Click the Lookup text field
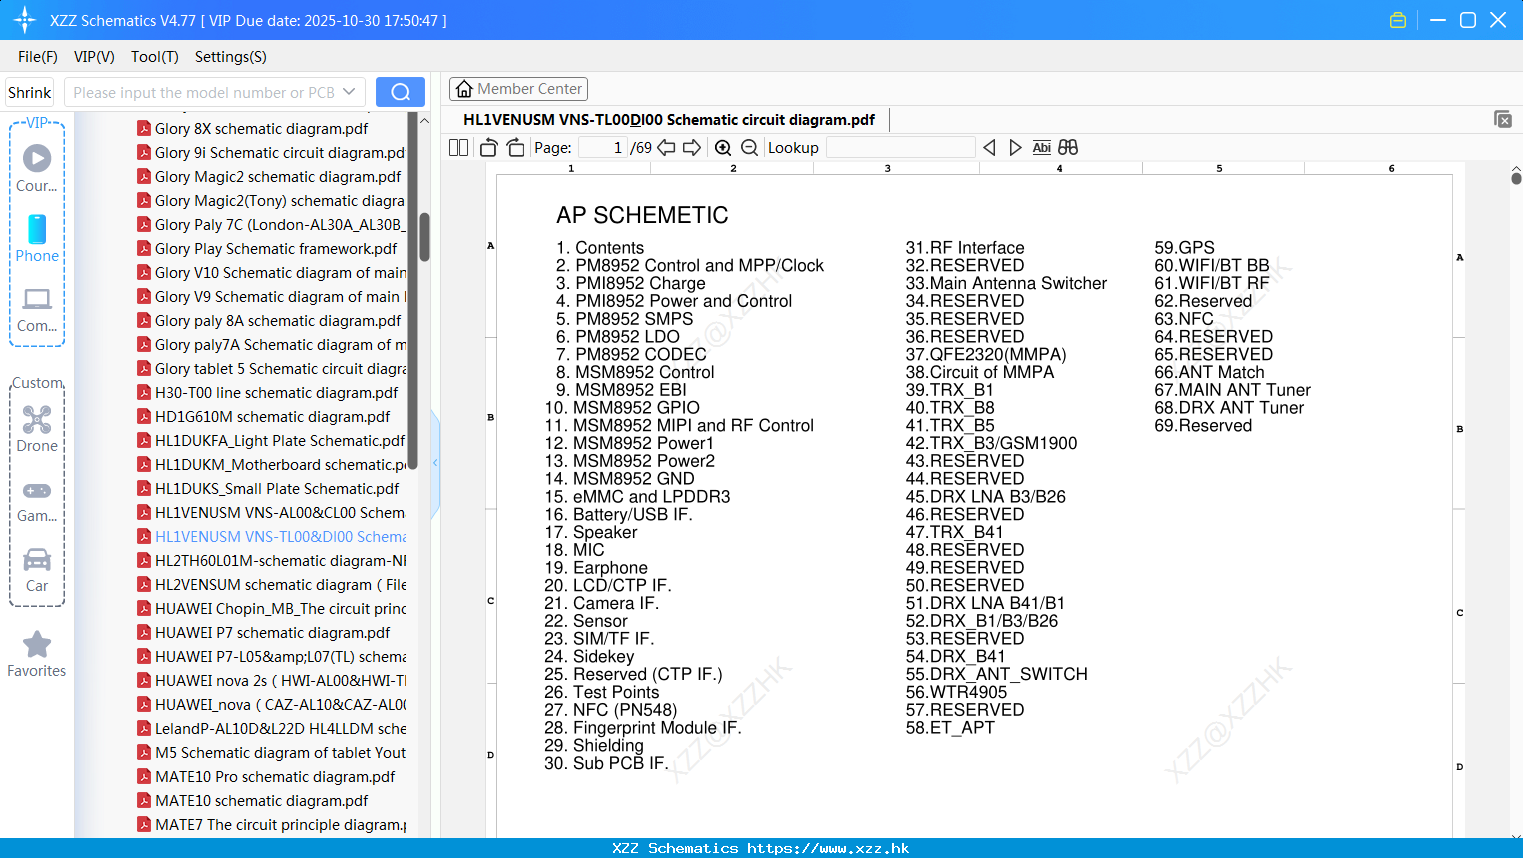1523x858 pixels. [x=900, y=147]
